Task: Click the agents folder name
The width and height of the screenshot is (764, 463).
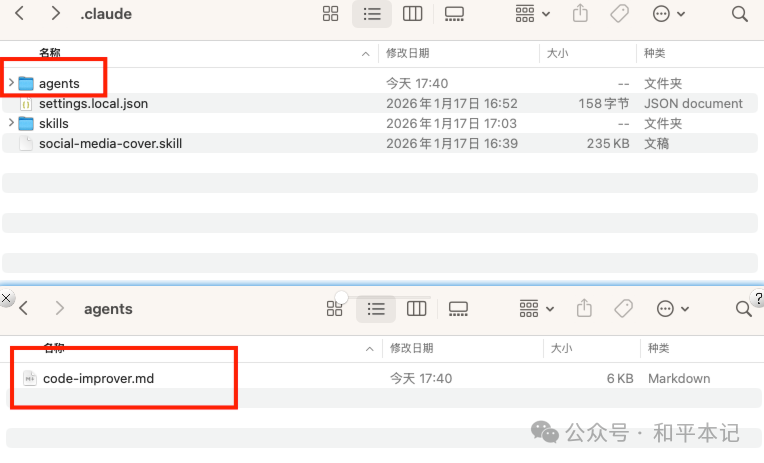Action: pyautogui.click(x=59, y=83)
